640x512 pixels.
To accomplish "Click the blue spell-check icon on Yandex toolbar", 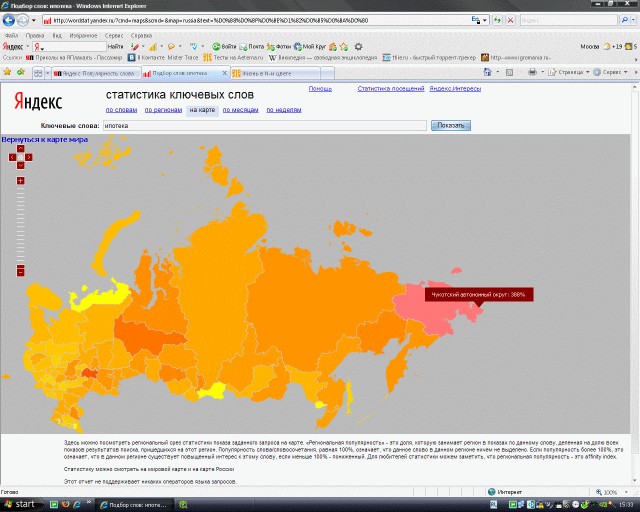I will point(194,47).
